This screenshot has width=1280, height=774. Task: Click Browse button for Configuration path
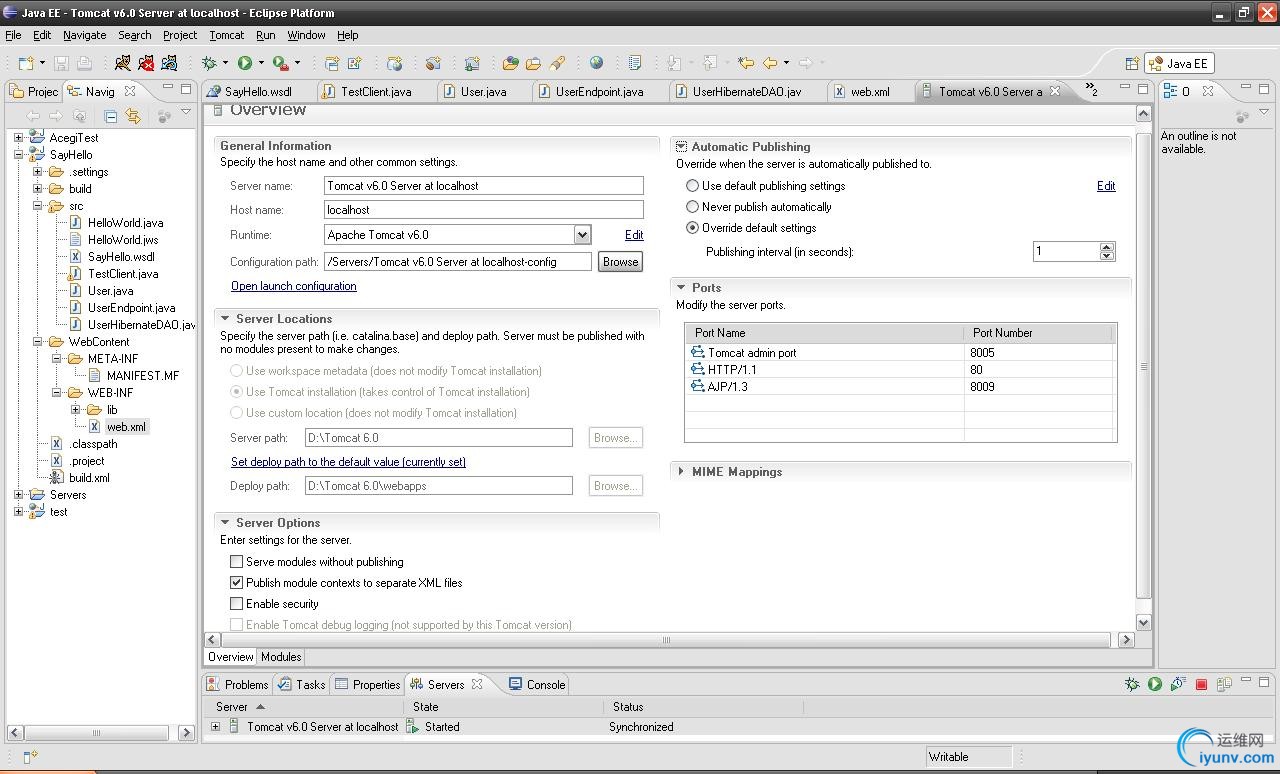pyautogui.click(x=620, y=262)
